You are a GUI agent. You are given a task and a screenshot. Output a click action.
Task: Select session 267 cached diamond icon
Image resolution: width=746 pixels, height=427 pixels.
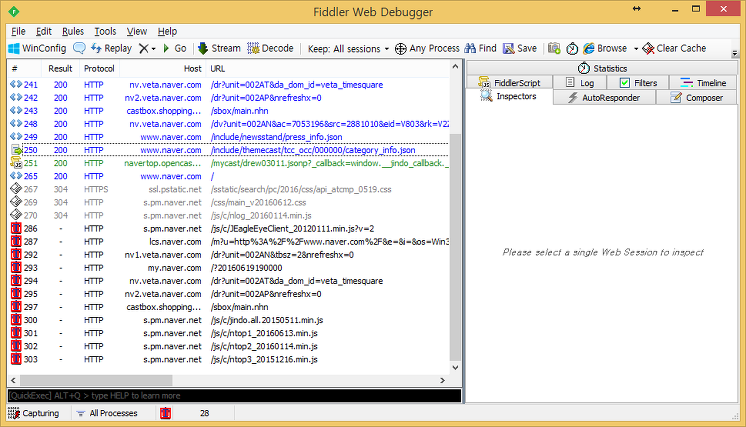tap(16, 189)
